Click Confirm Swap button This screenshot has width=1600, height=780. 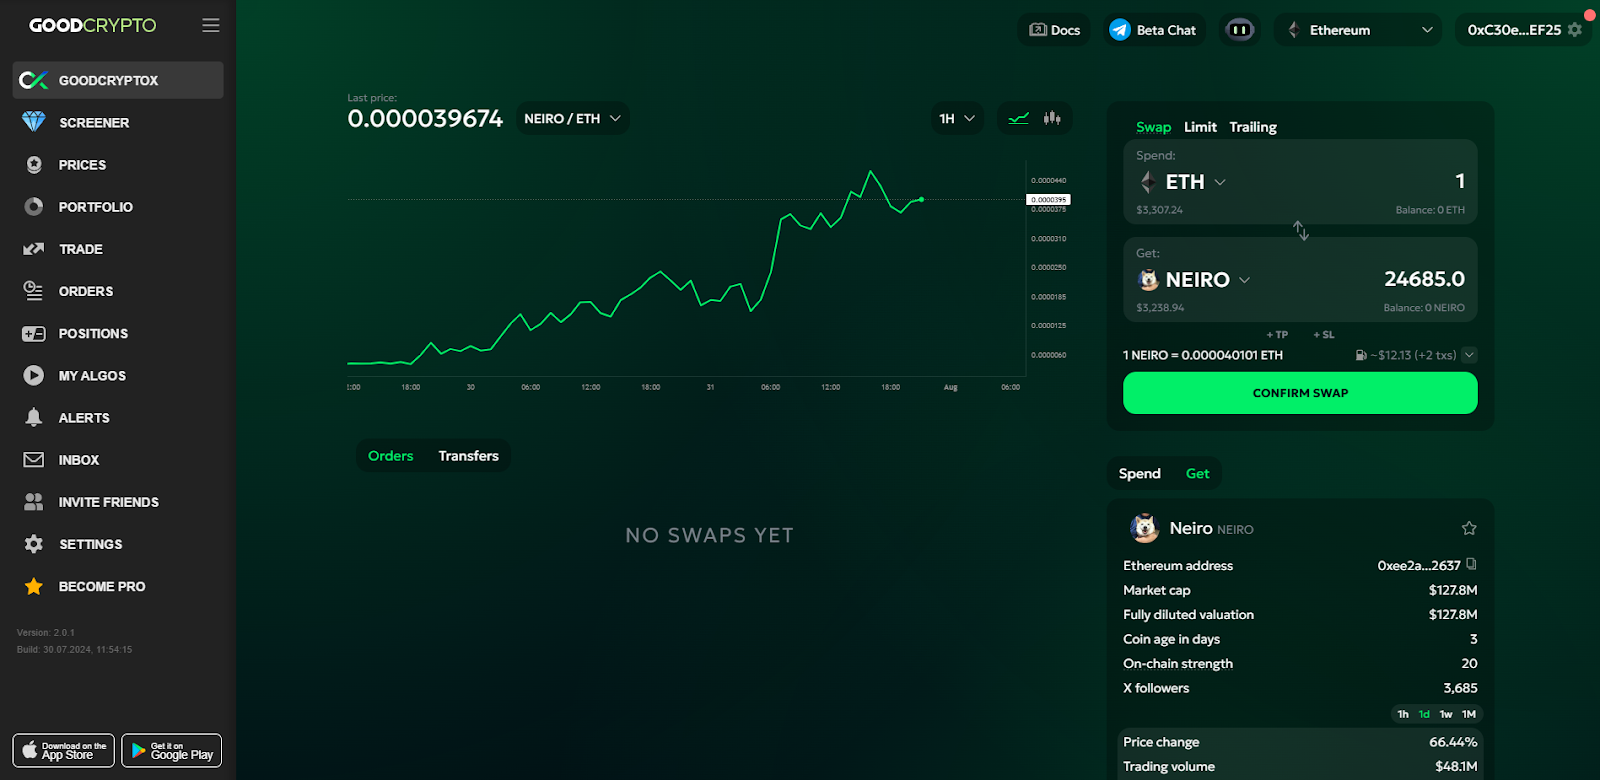pos(1300,393)
